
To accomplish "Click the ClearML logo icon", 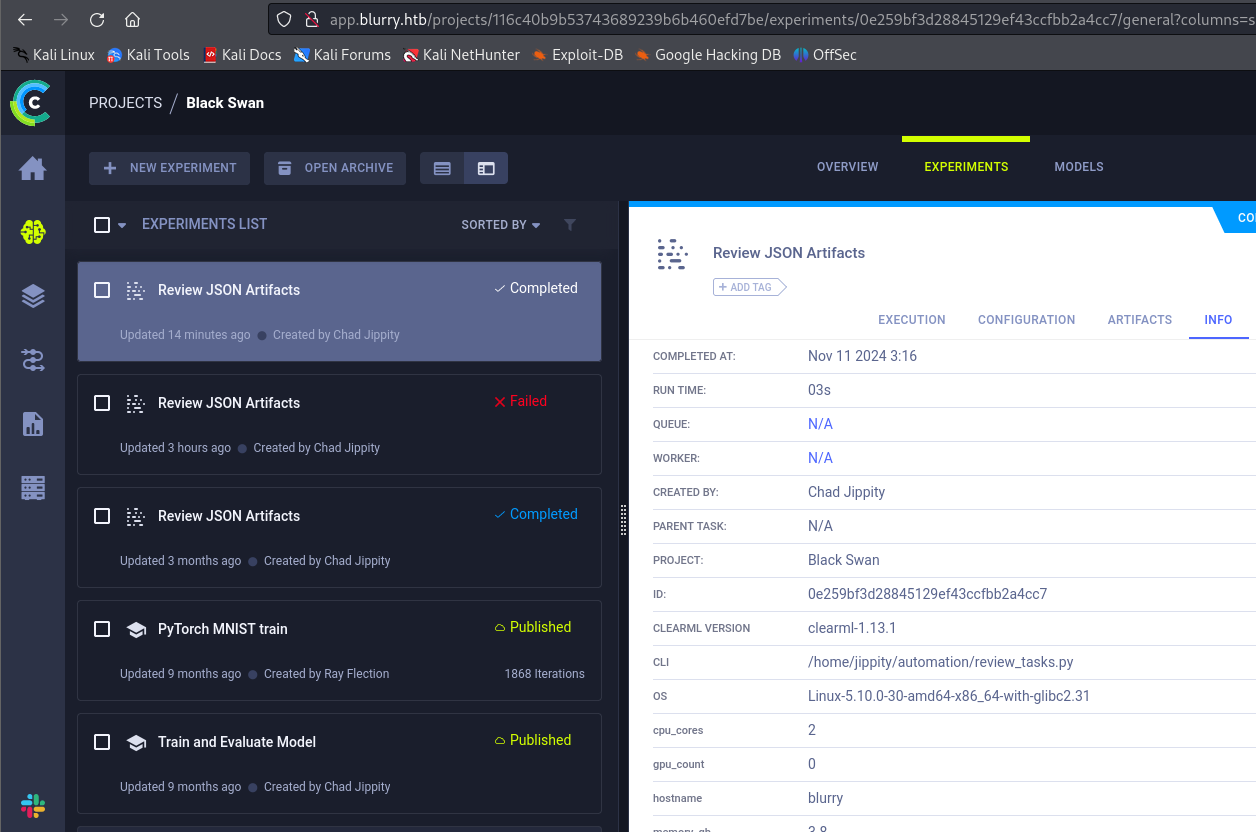I will (30, 103).
